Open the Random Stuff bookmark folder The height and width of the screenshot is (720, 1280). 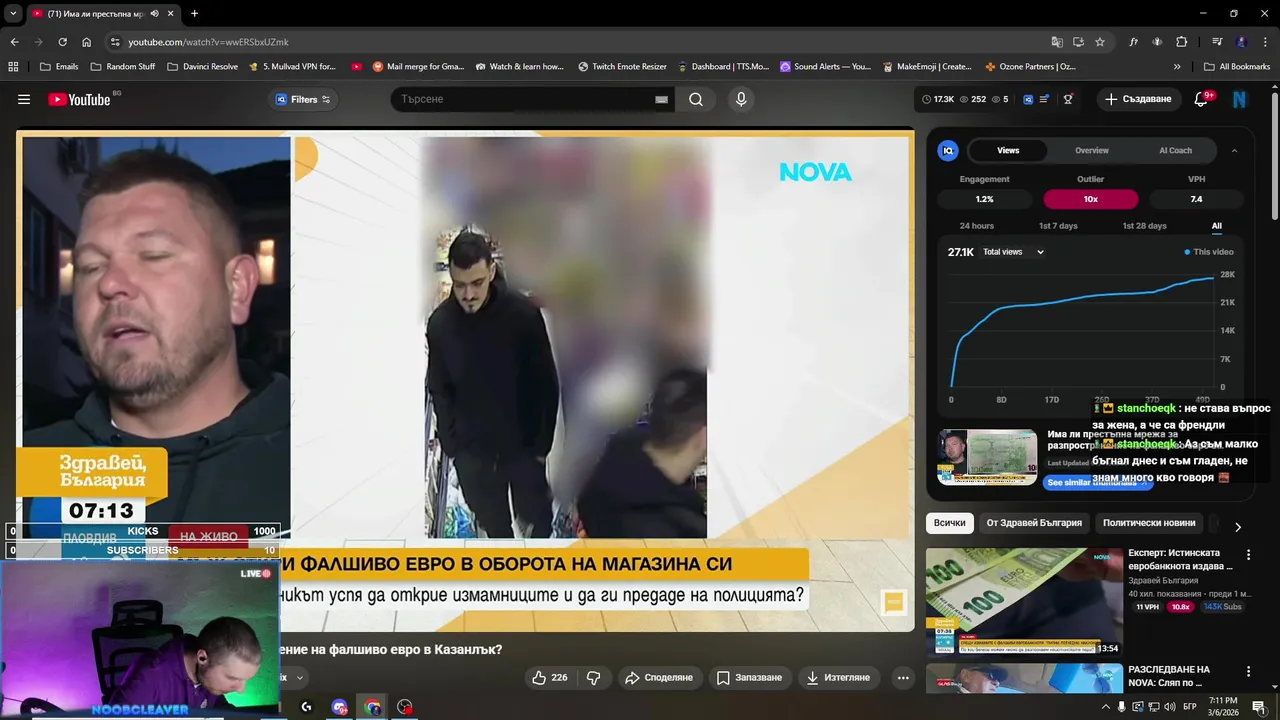coord(123,67)
